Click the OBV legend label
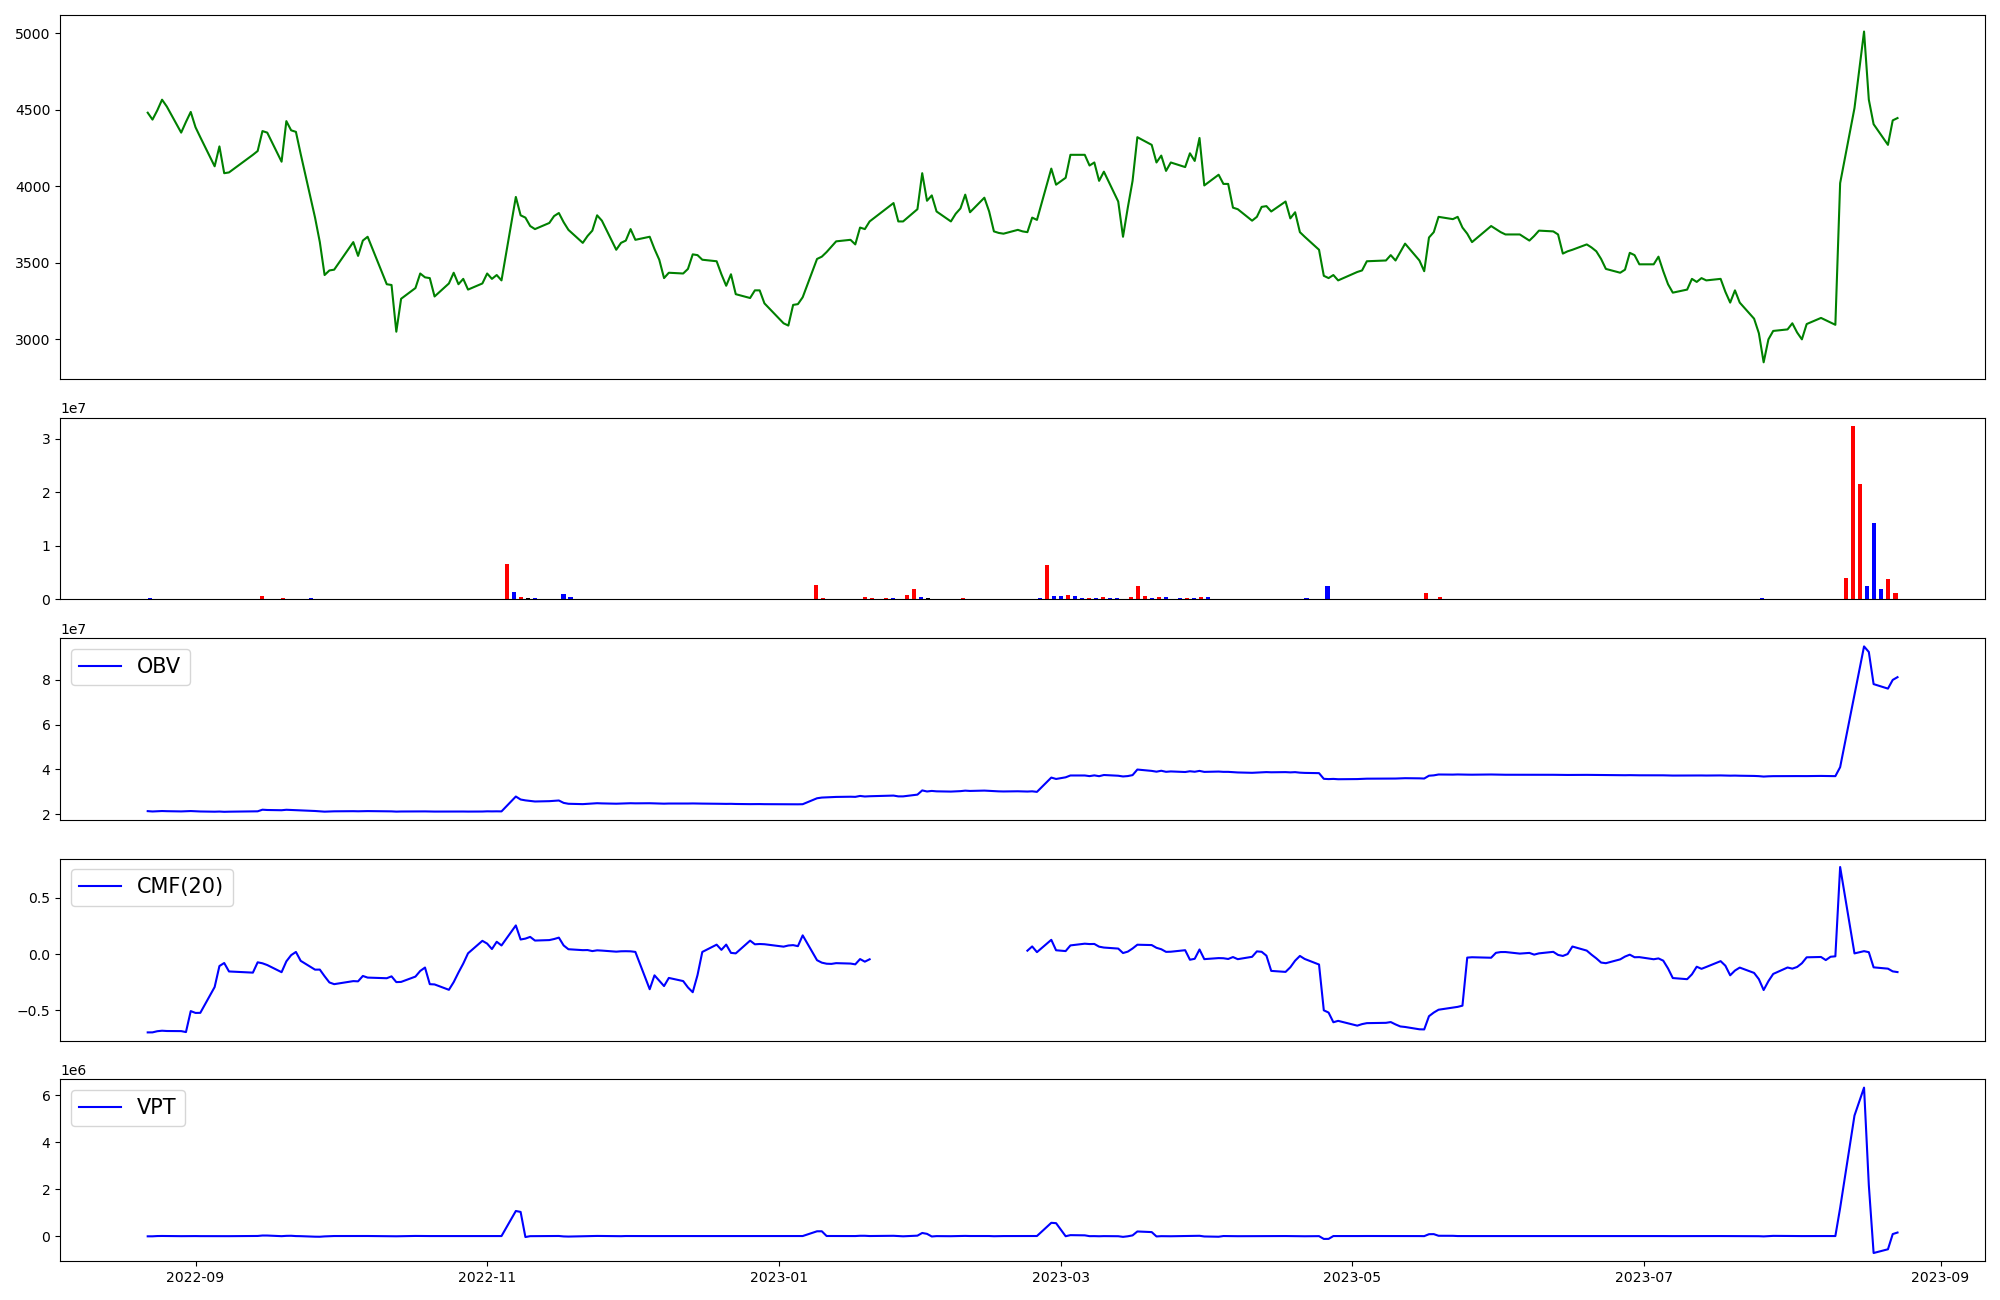2000x1300 pixels. pyautogui.click(x=158, y=667)
